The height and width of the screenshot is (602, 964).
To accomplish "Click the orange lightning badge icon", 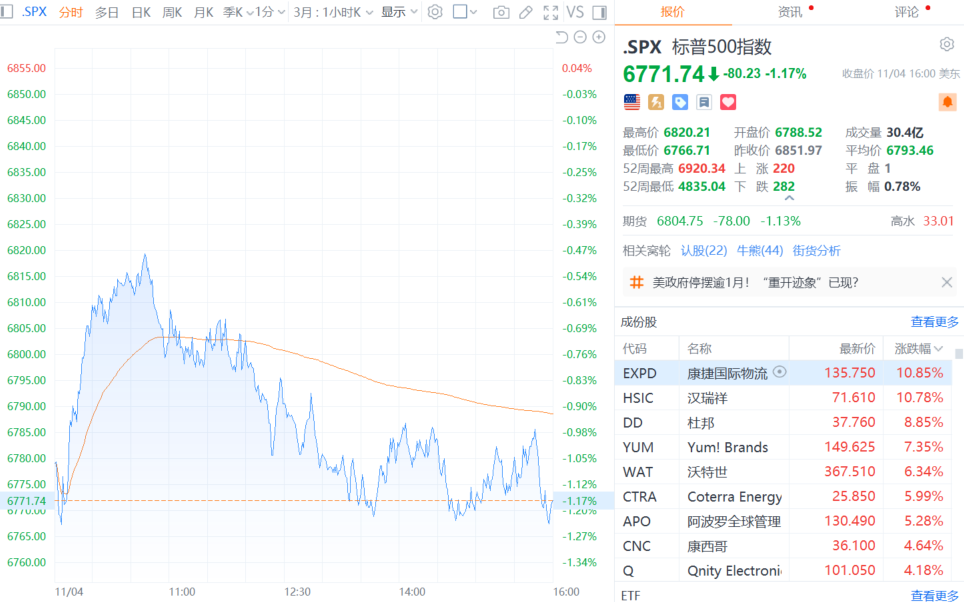I will [656, 102].
